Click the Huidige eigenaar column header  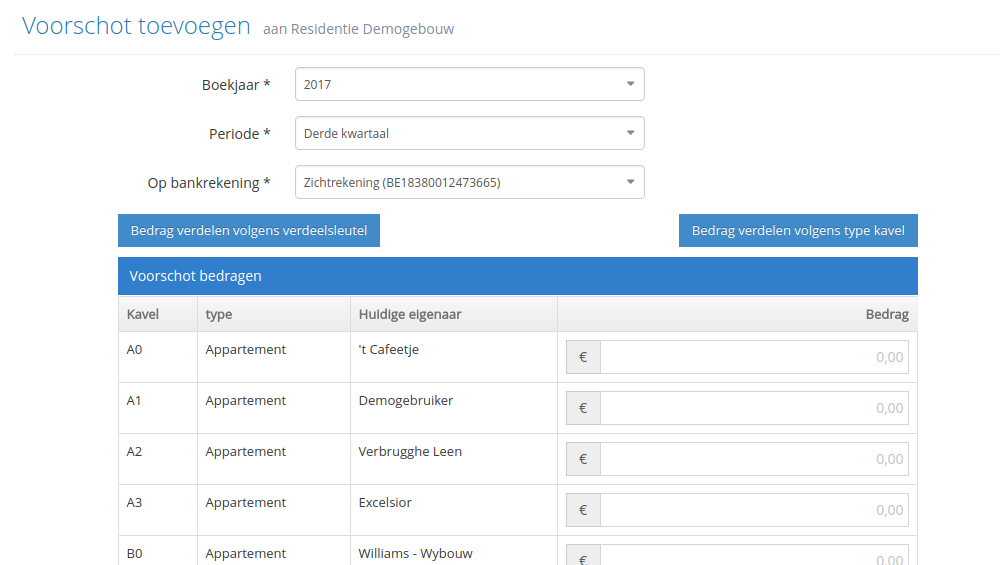click(410, 314)
